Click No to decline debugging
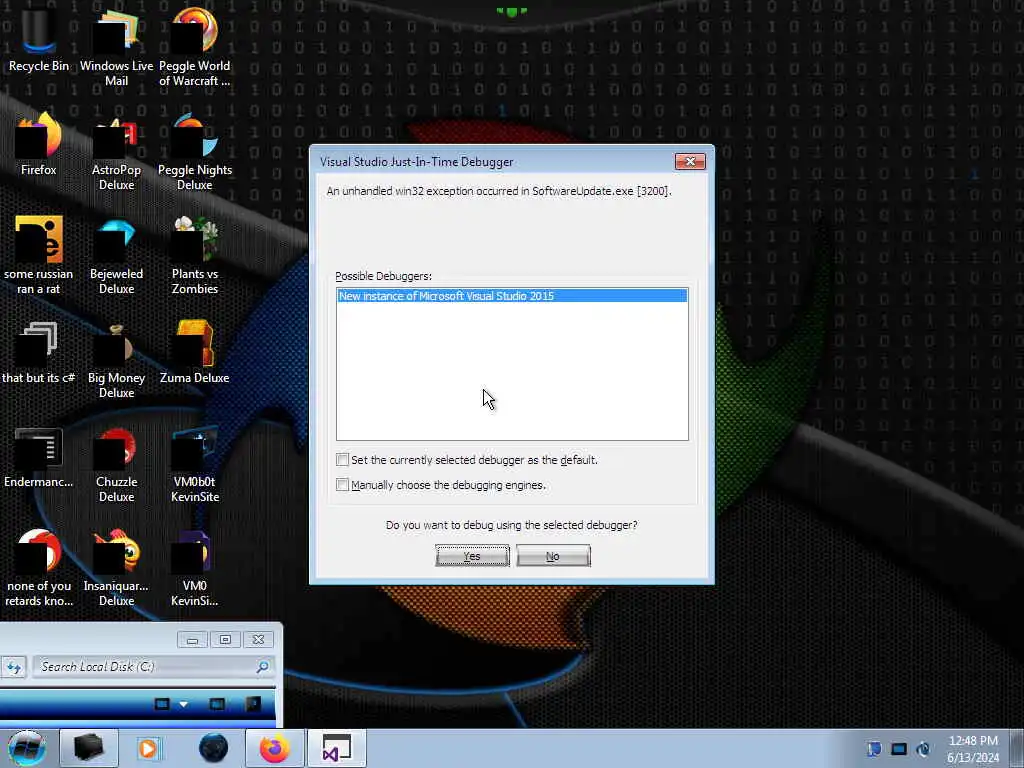 pyautogui.click(x=553, y=556)
